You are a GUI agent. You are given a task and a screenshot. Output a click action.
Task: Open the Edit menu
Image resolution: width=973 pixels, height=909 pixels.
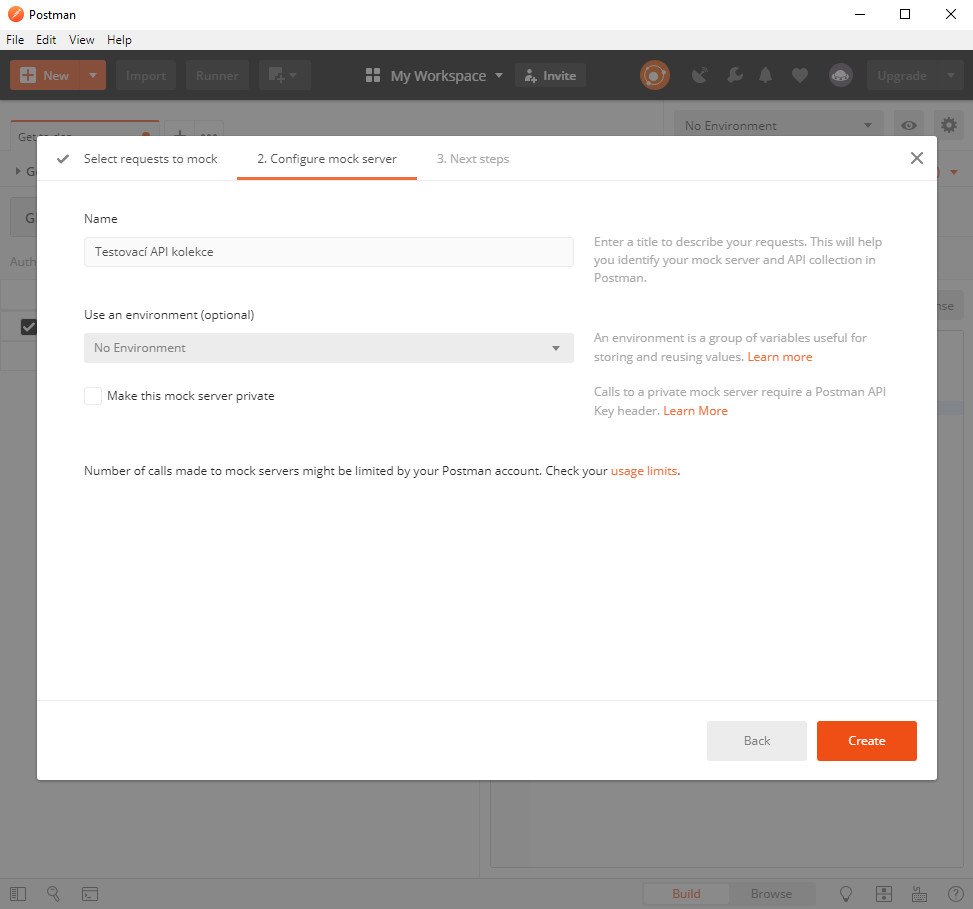point(46,40)
